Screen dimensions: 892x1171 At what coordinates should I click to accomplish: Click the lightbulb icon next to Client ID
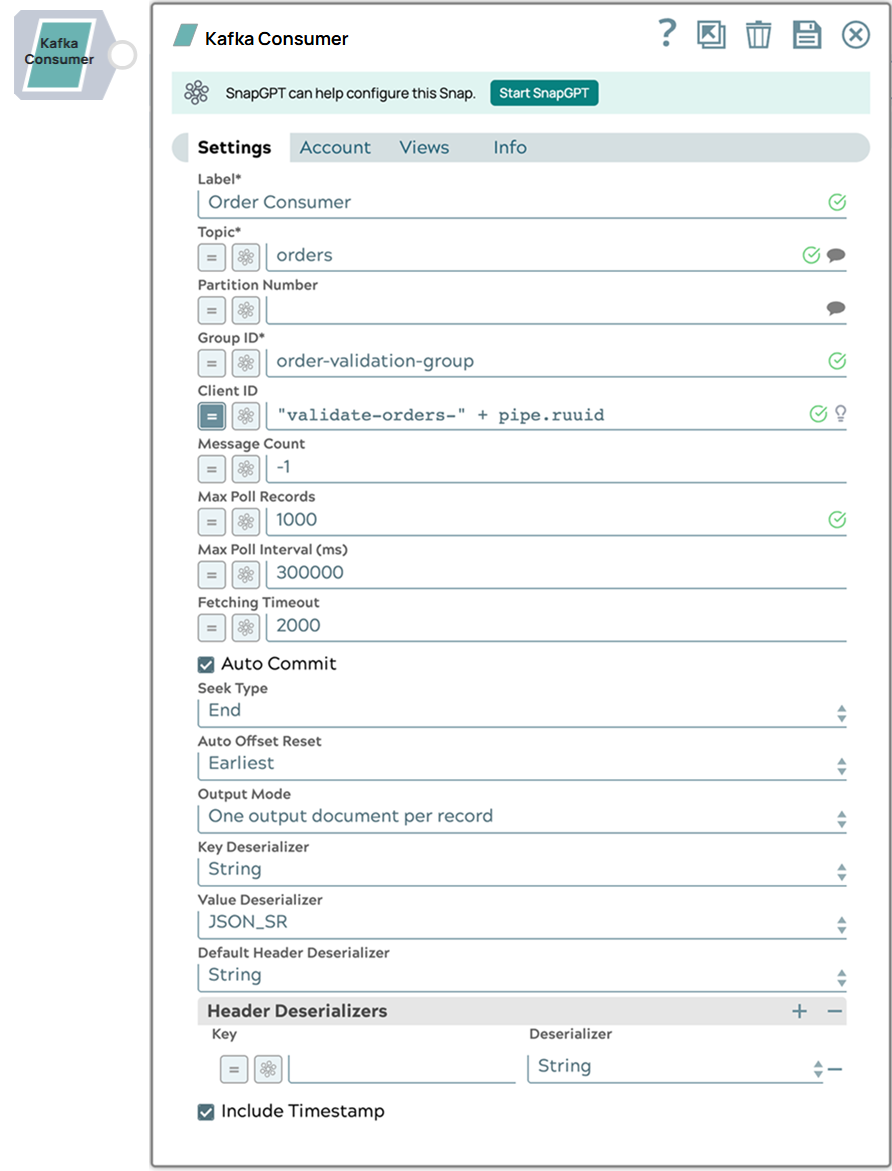(841, 414)
